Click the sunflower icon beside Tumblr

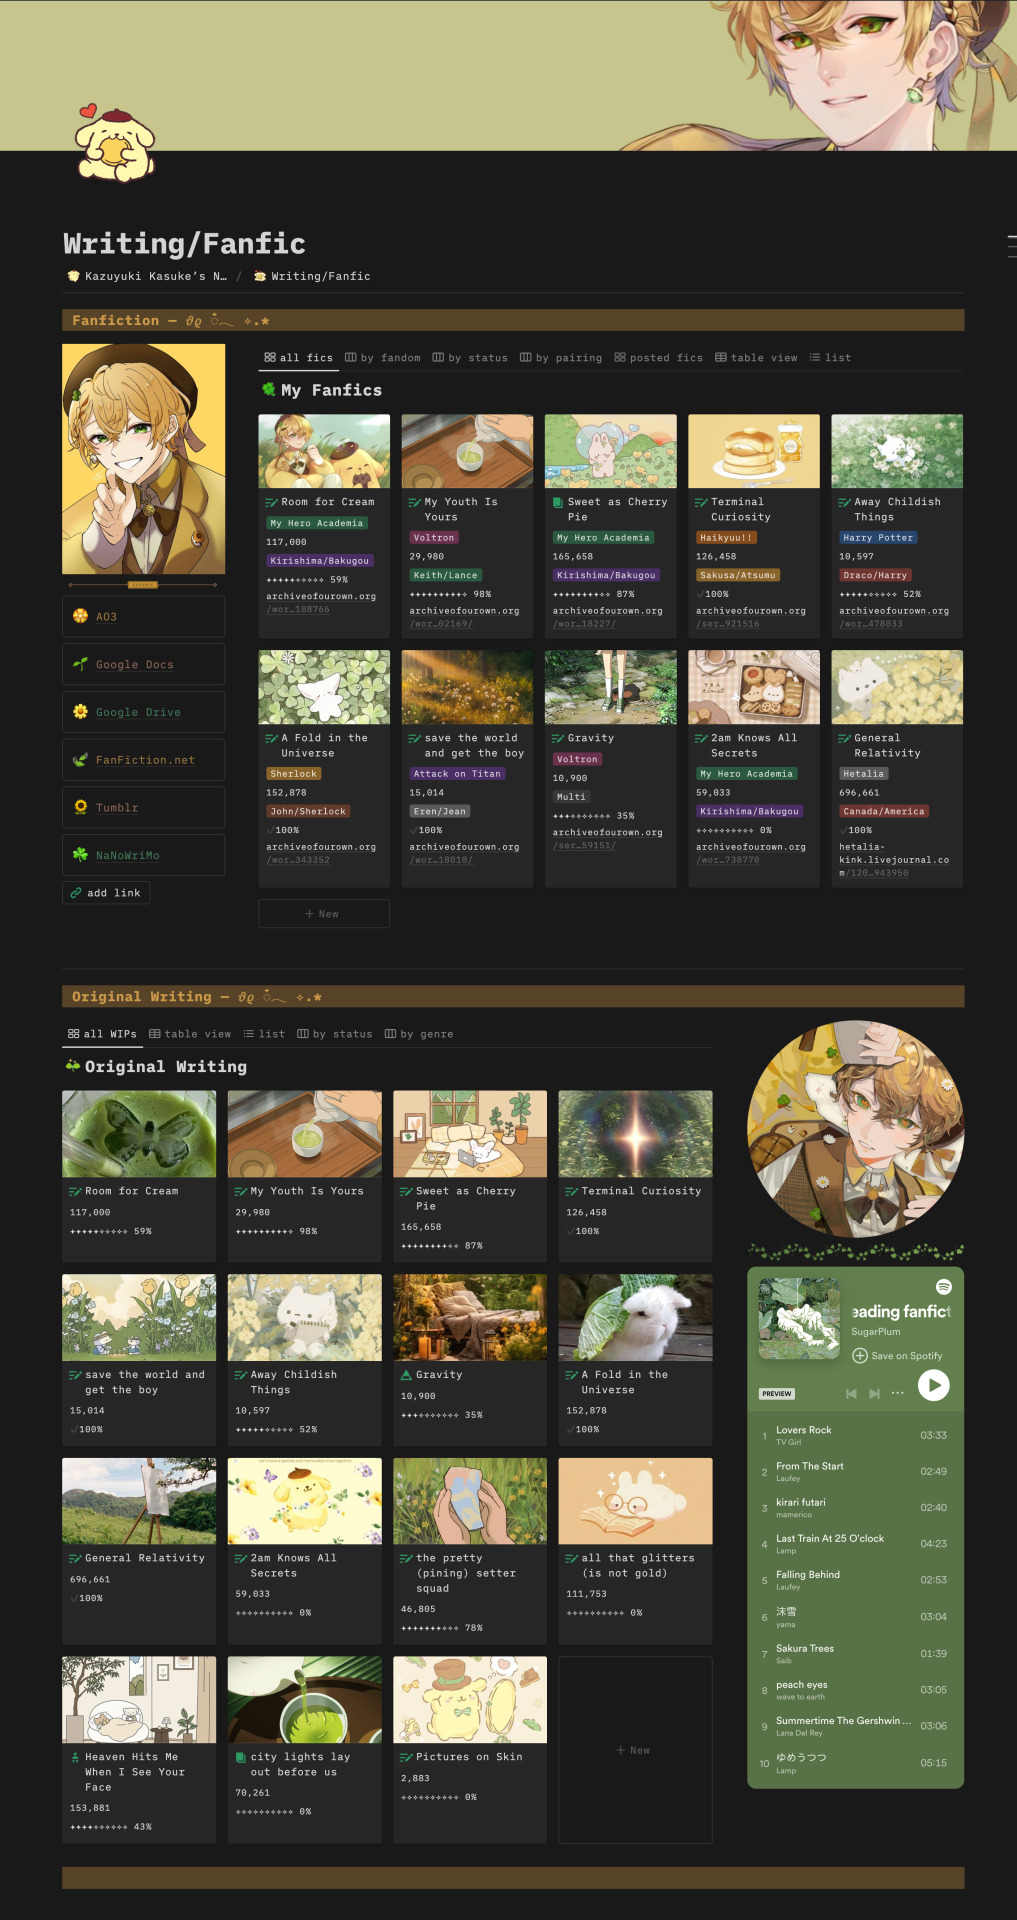[80, 807]
